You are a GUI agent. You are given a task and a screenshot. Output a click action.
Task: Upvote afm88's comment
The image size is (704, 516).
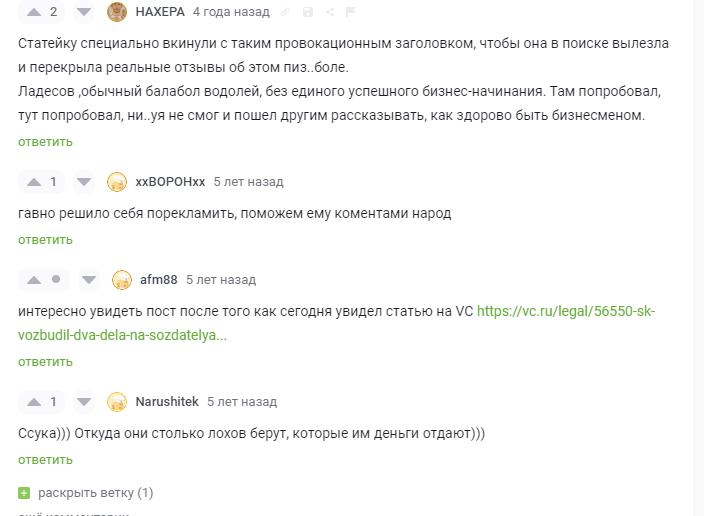click(34, 280)
